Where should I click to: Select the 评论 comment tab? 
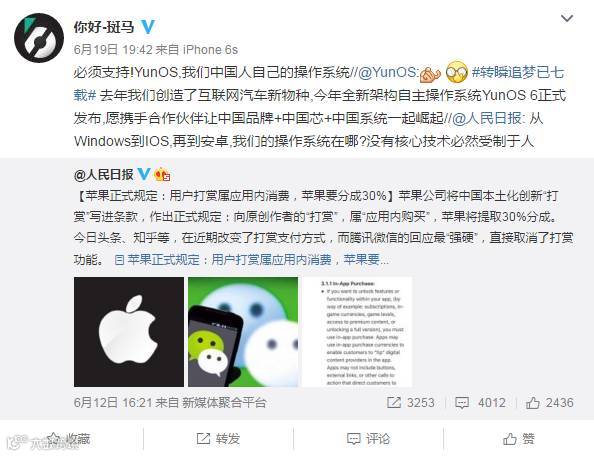(368, 439)
